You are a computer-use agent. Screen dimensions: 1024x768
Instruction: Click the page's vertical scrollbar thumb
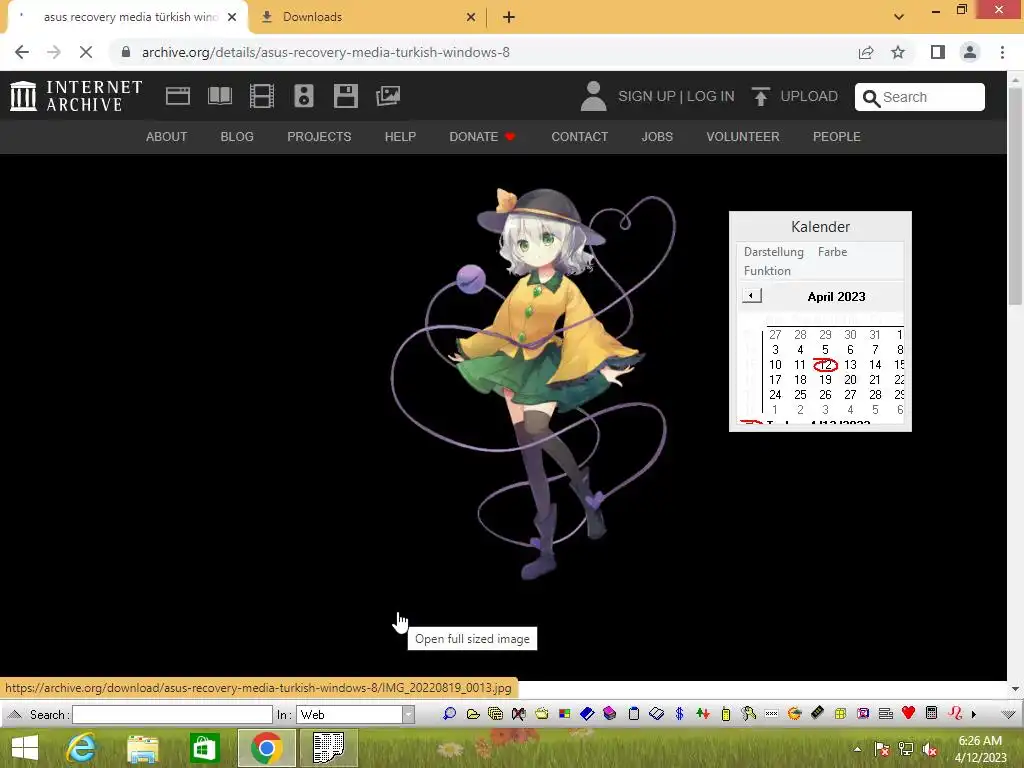pos(1014,196)
